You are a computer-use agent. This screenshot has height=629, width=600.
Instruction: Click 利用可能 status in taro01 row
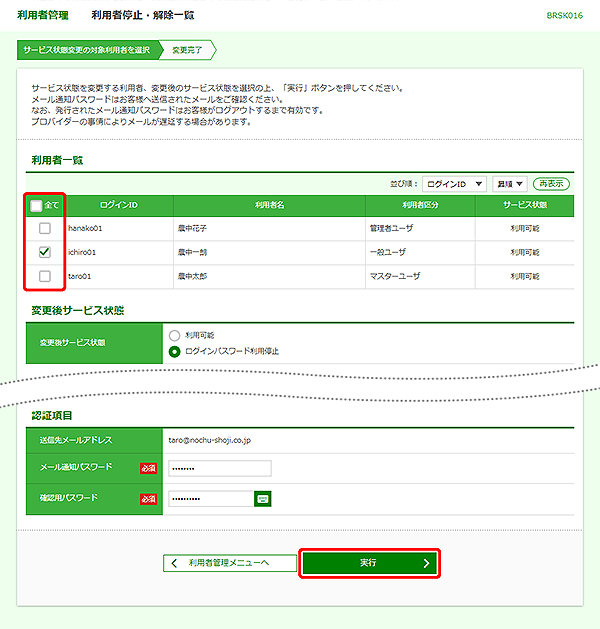pyautogui.click(x=525, y=276)
